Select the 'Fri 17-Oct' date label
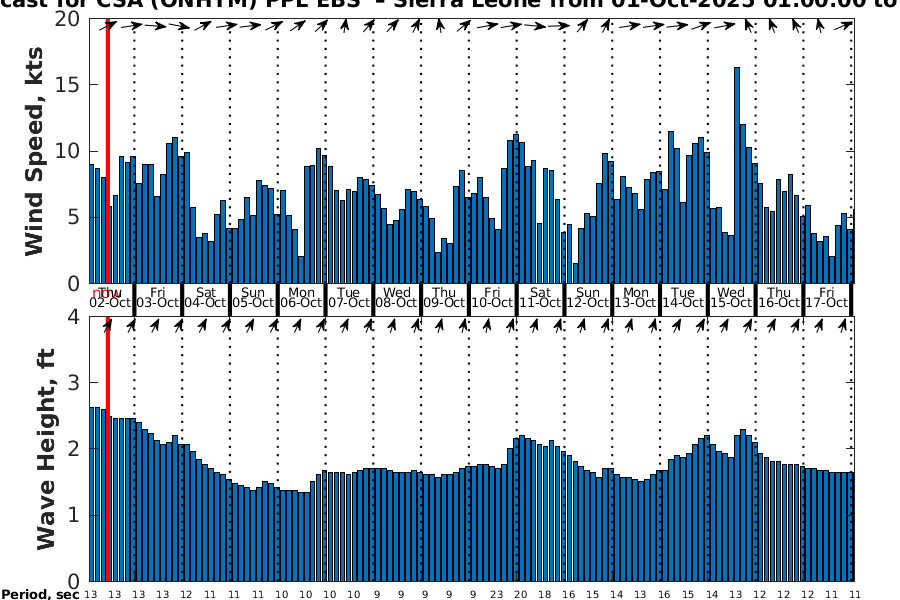Image resolution: width=900 pixels, height=600 pixels. click(x=826, y=297)
